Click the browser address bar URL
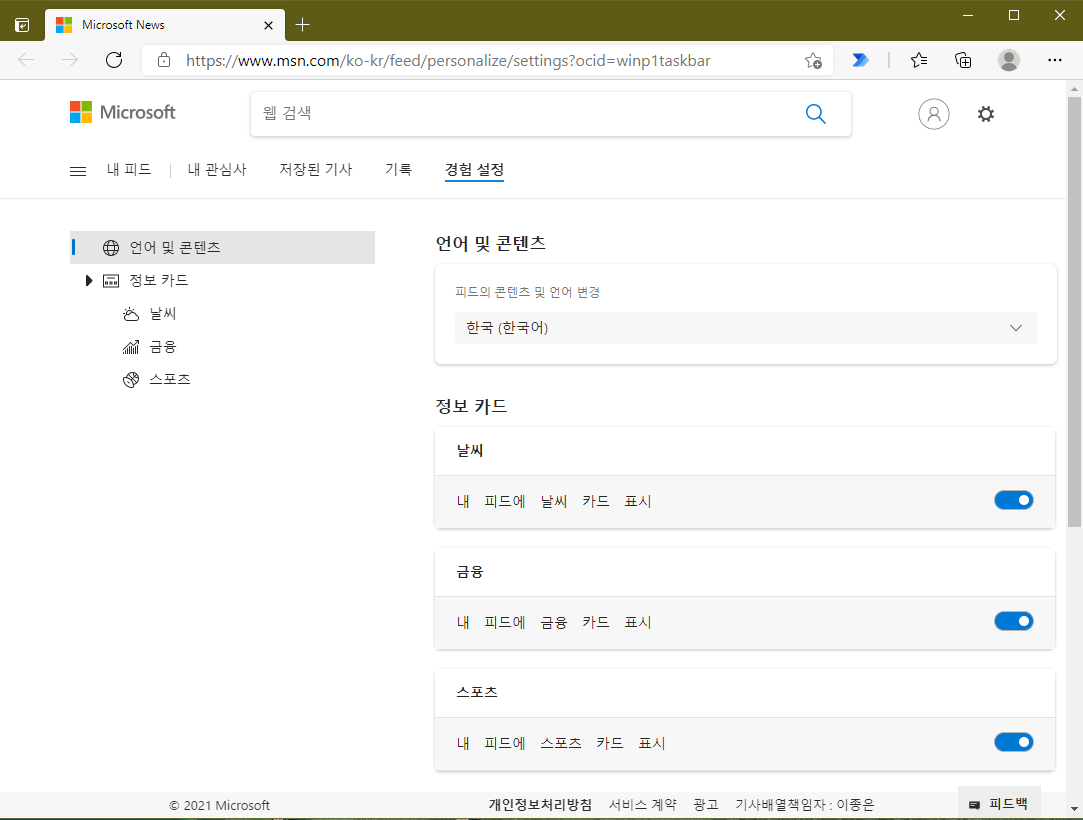This screenshot has width=1083, height=820. pos(448,61)
